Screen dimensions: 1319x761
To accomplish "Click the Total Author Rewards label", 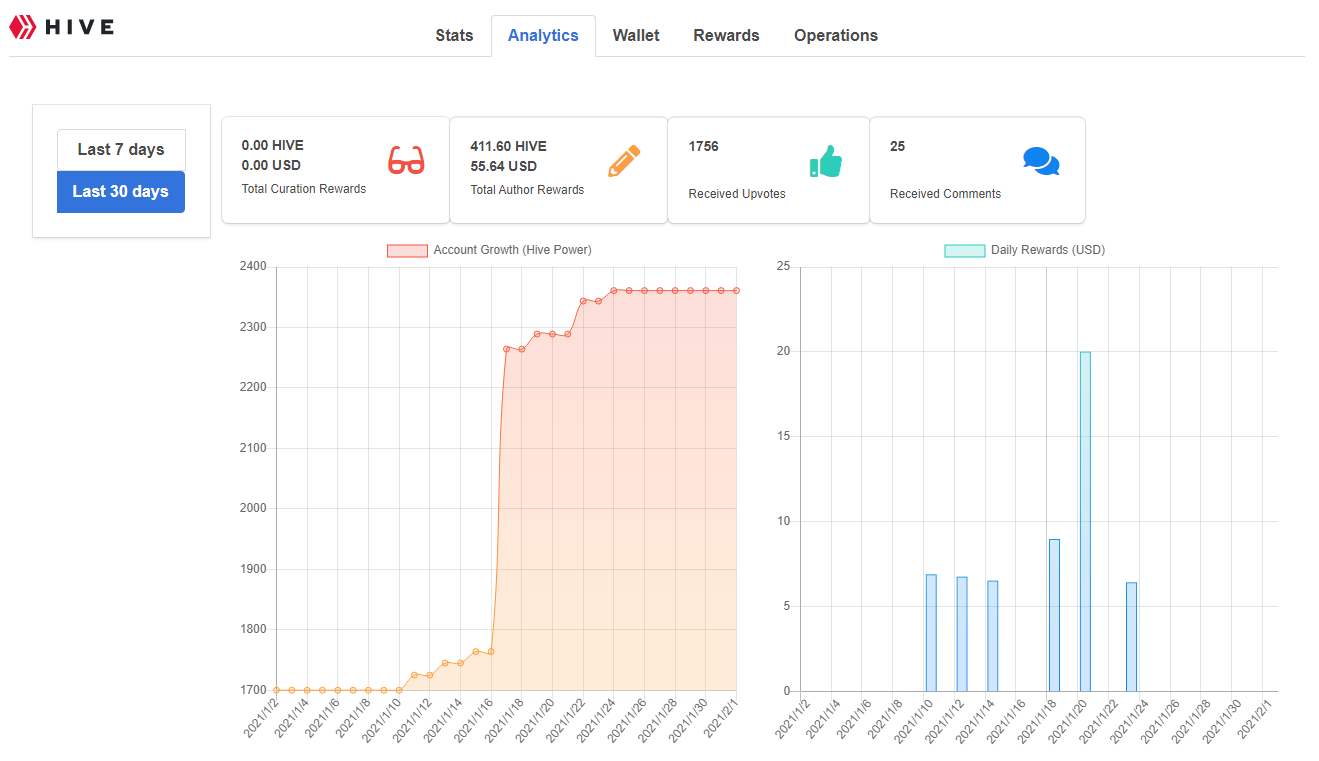I will (x=527, y=189).
